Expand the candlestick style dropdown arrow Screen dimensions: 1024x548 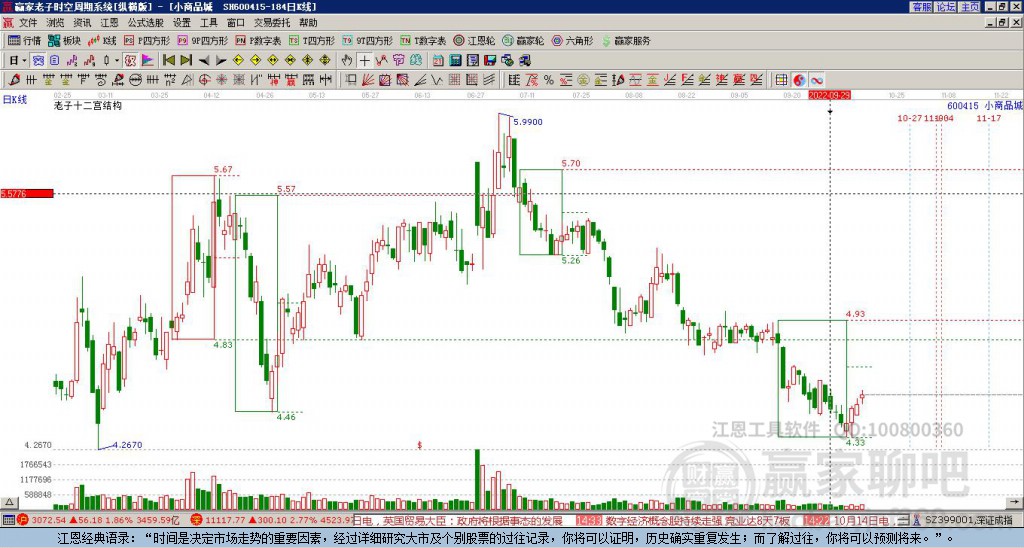(117, 61)
